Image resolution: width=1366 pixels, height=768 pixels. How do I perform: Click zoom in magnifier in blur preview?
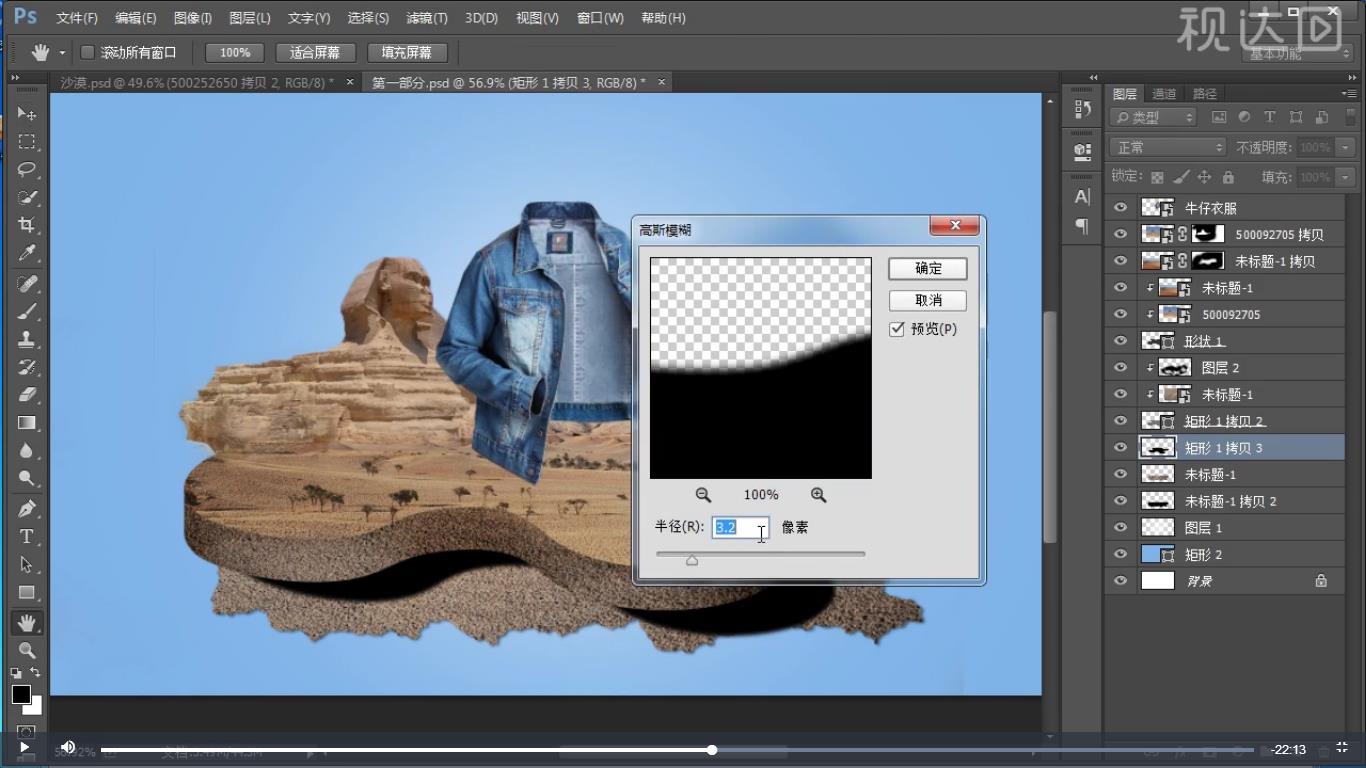pos(818,495)
